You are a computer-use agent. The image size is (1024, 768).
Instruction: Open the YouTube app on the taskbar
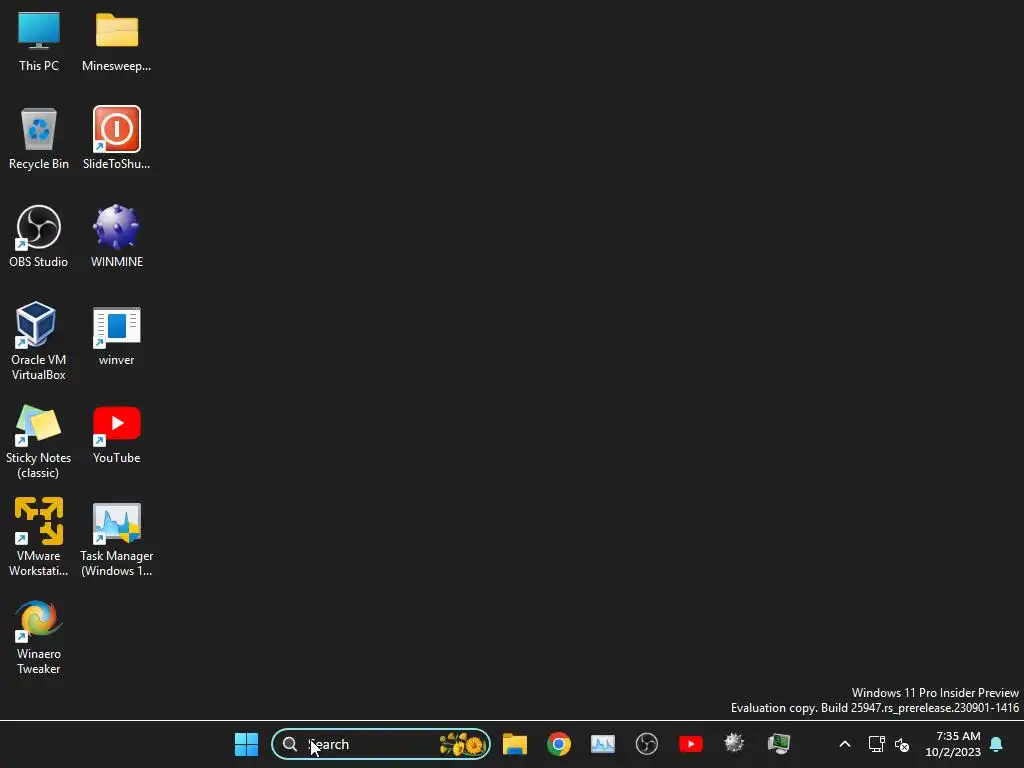click(x=690, y=744)
